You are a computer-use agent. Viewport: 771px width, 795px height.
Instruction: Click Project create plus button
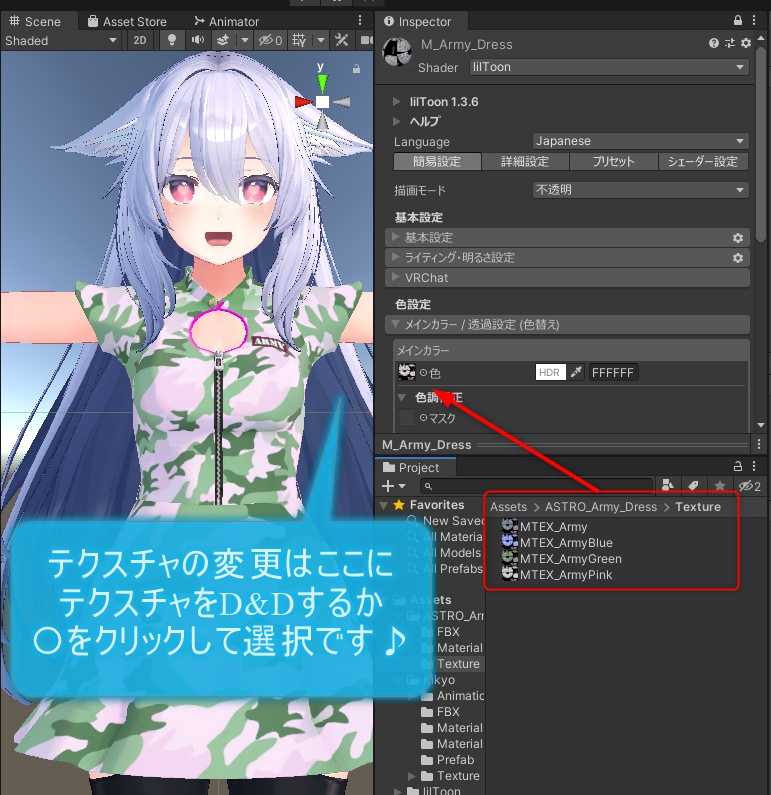point(393,486)
